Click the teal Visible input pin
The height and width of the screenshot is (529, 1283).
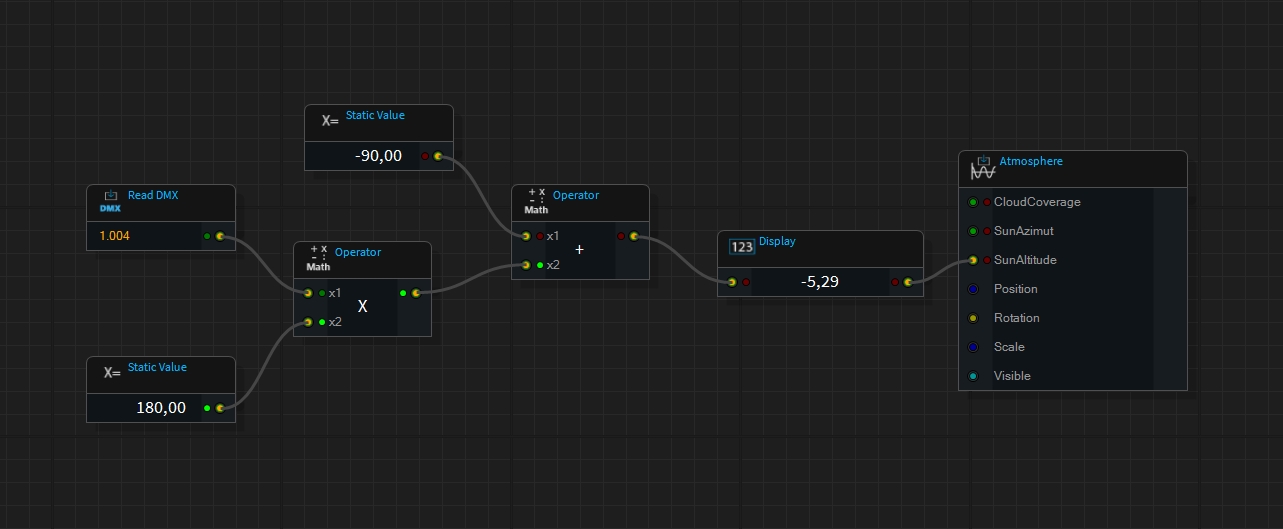point(973,376)
